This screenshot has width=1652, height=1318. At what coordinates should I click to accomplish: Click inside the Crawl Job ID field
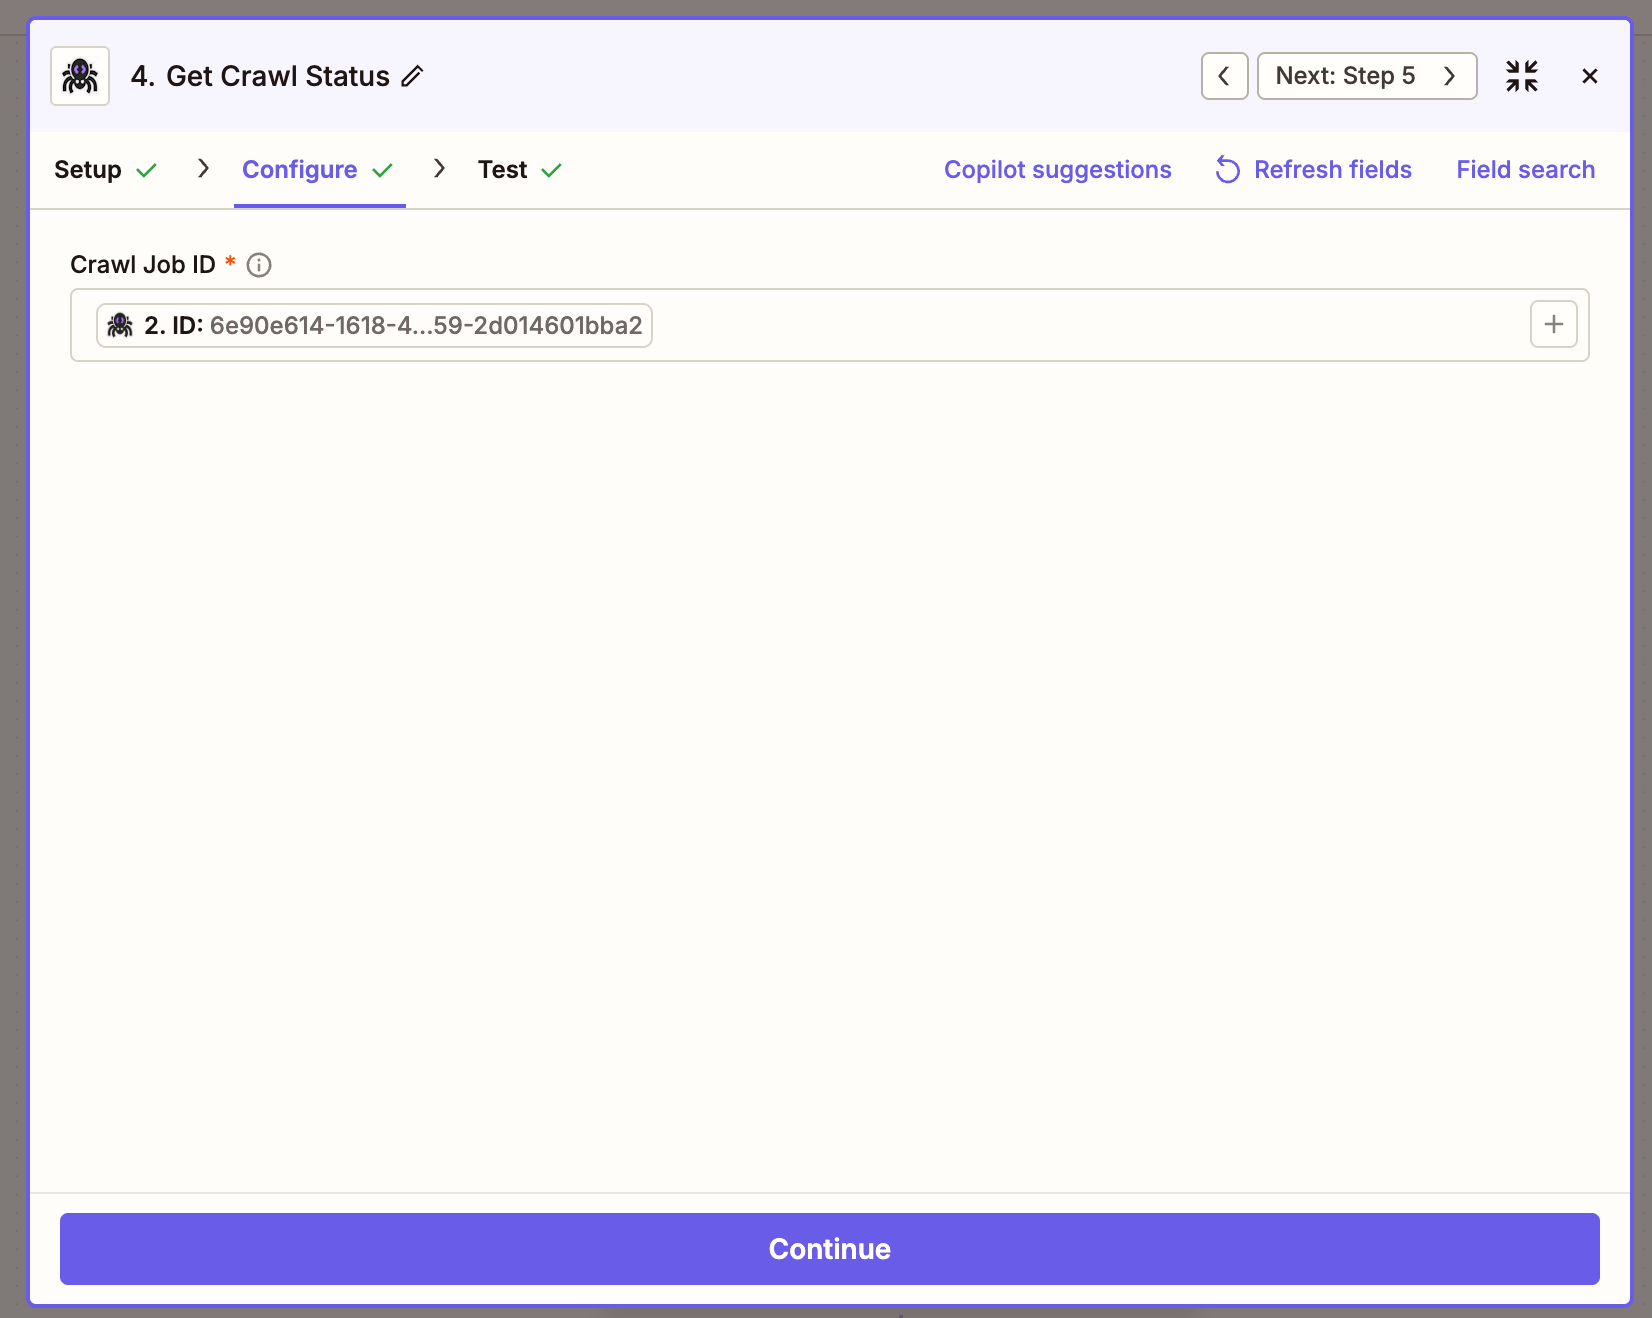coord(829,325)
